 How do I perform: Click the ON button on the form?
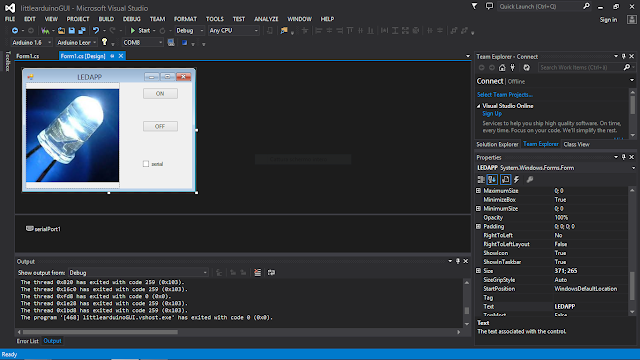pyautogui.click(x=160, y=93)
